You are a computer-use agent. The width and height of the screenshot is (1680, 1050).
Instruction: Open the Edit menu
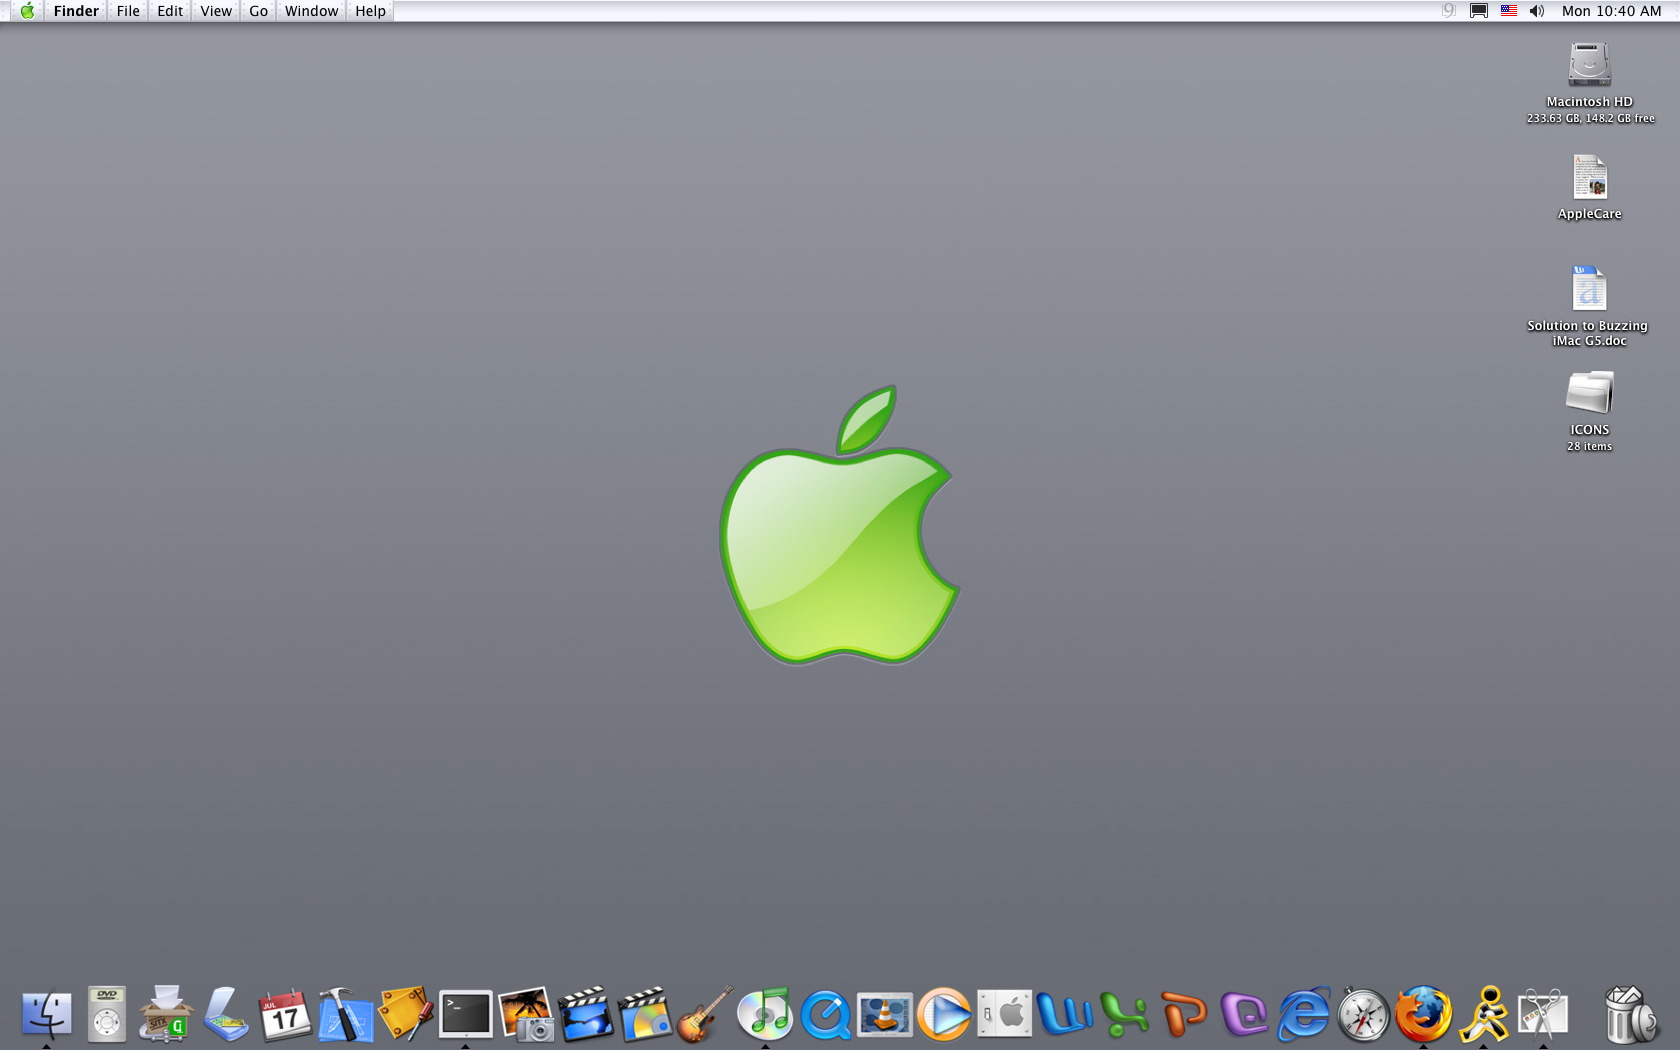point(170,11)
